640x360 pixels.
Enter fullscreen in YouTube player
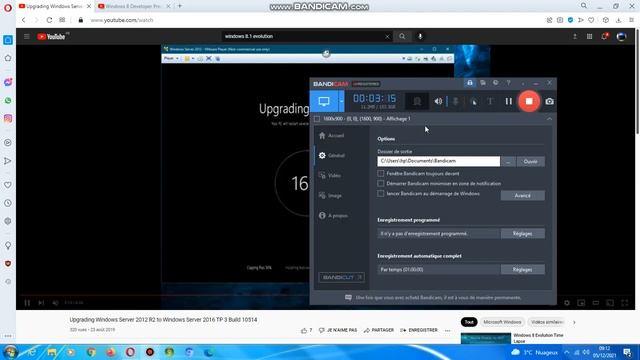624,303
